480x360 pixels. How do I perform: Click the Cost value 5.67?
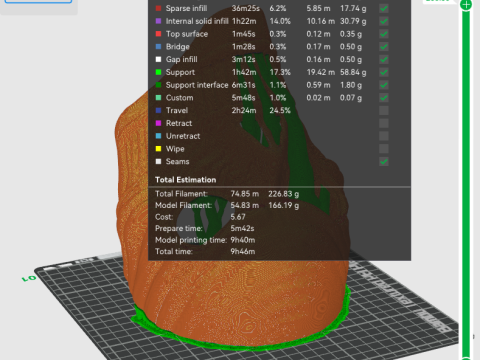click(238, 217)
